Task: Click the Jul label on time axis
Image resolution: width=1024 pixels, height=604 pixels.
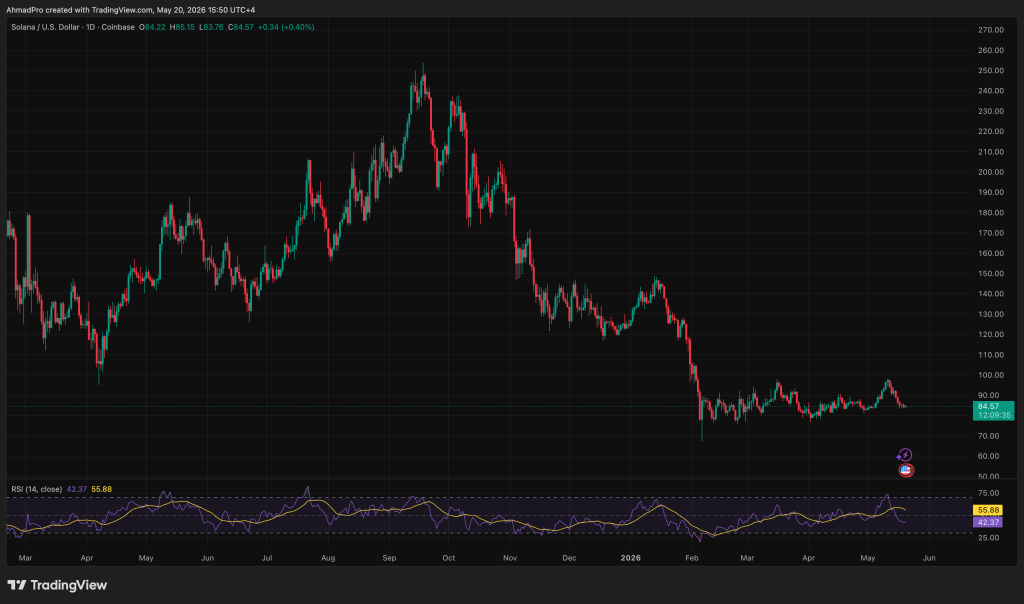Action: [x=267, y=558]
